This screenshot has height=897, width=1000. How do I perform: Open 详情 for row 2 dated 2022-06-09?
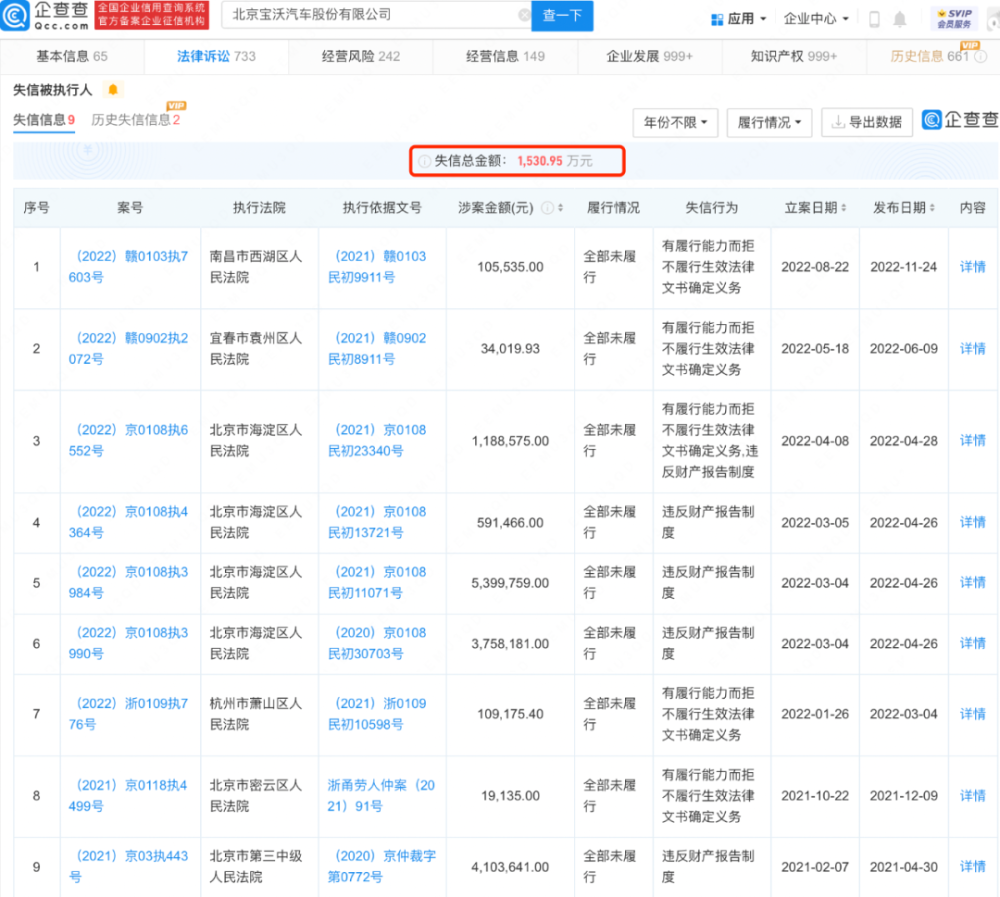[x=973, y=348]
